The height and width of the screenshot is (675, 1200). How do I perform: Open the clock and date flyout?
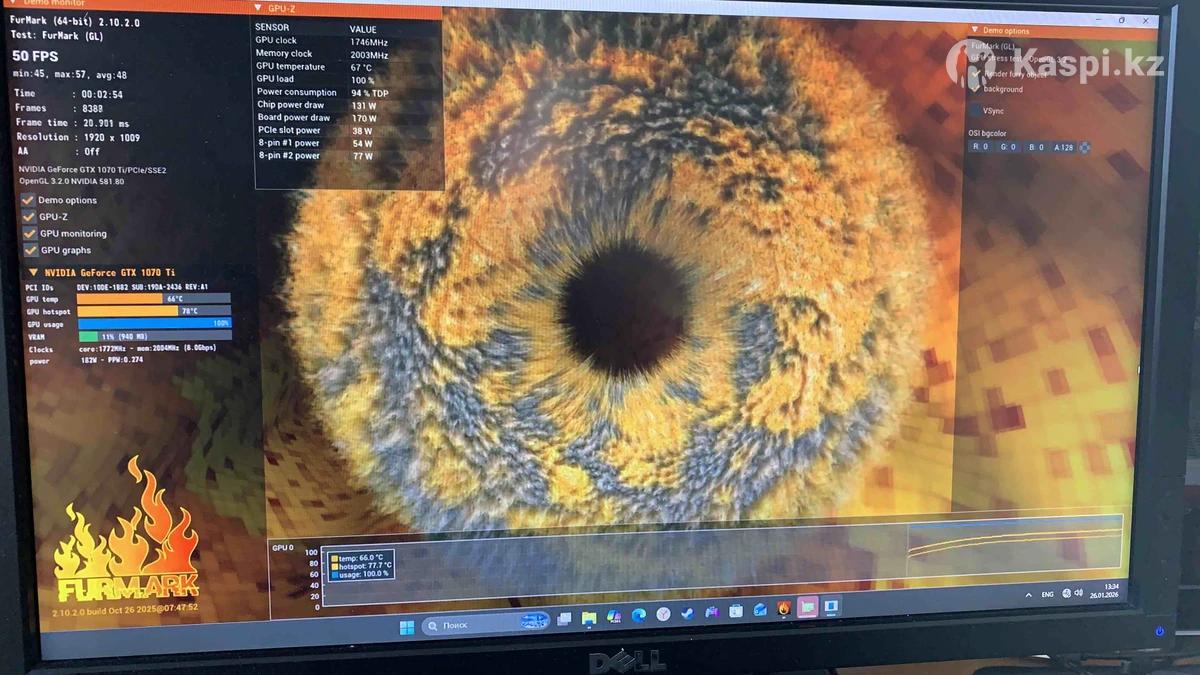[x=1111, y=590]
